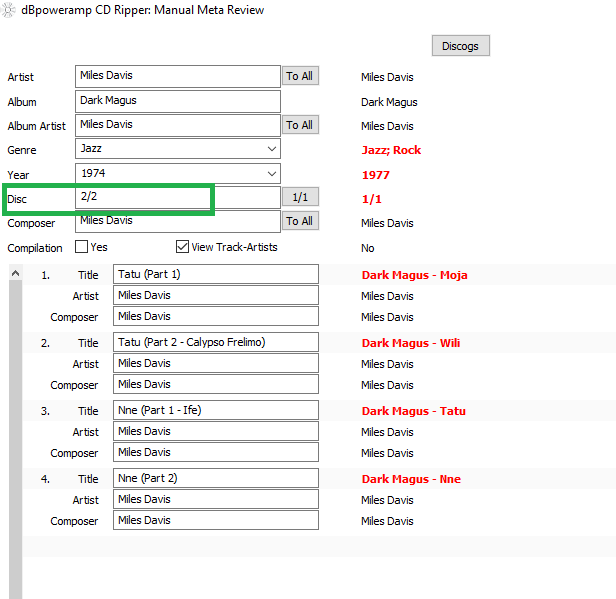Select suggested genre Jazz; Rock
The height and width of the screenshot is (599, 616).
pos(391,150)
